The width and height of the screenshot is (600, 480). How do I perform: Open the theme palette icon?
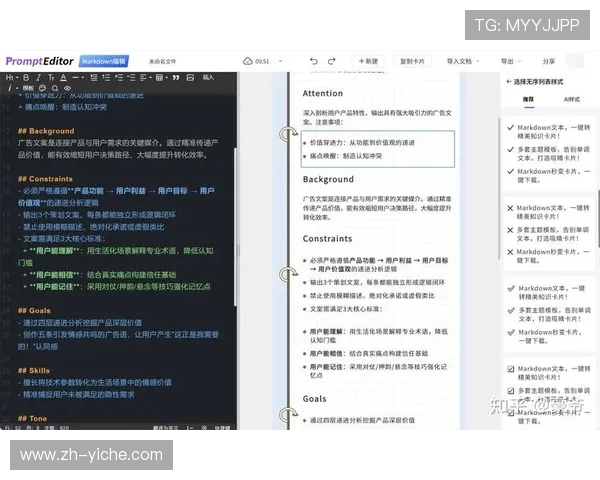click(42, 88)
